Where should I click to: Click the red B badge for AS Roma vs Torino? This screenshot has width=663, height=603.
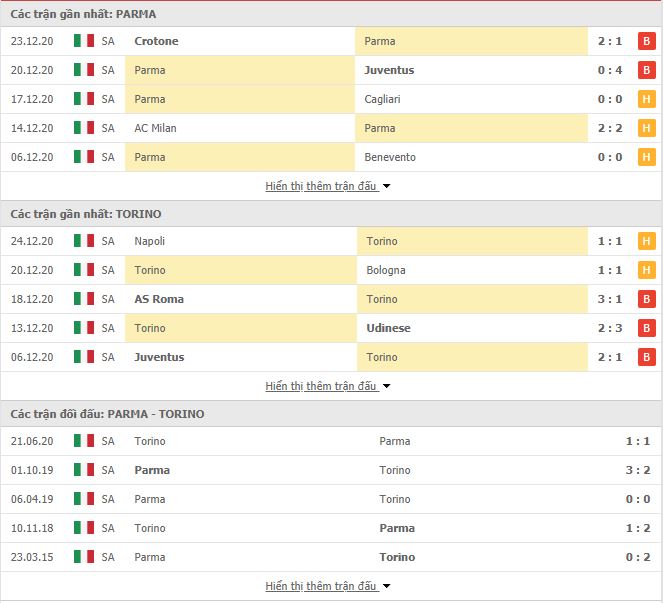[x=647, y=299]
